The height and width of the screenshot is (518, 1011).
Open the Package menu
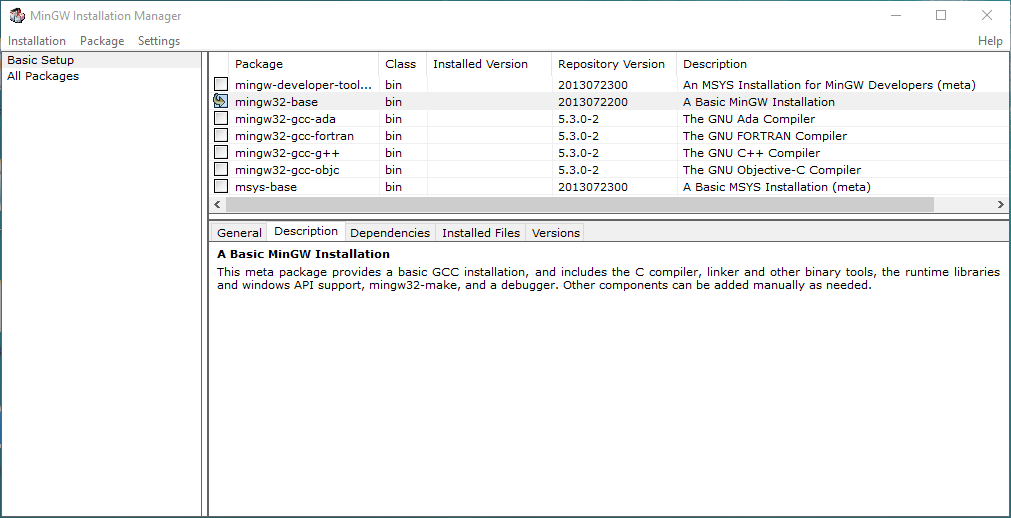(102, 41)
